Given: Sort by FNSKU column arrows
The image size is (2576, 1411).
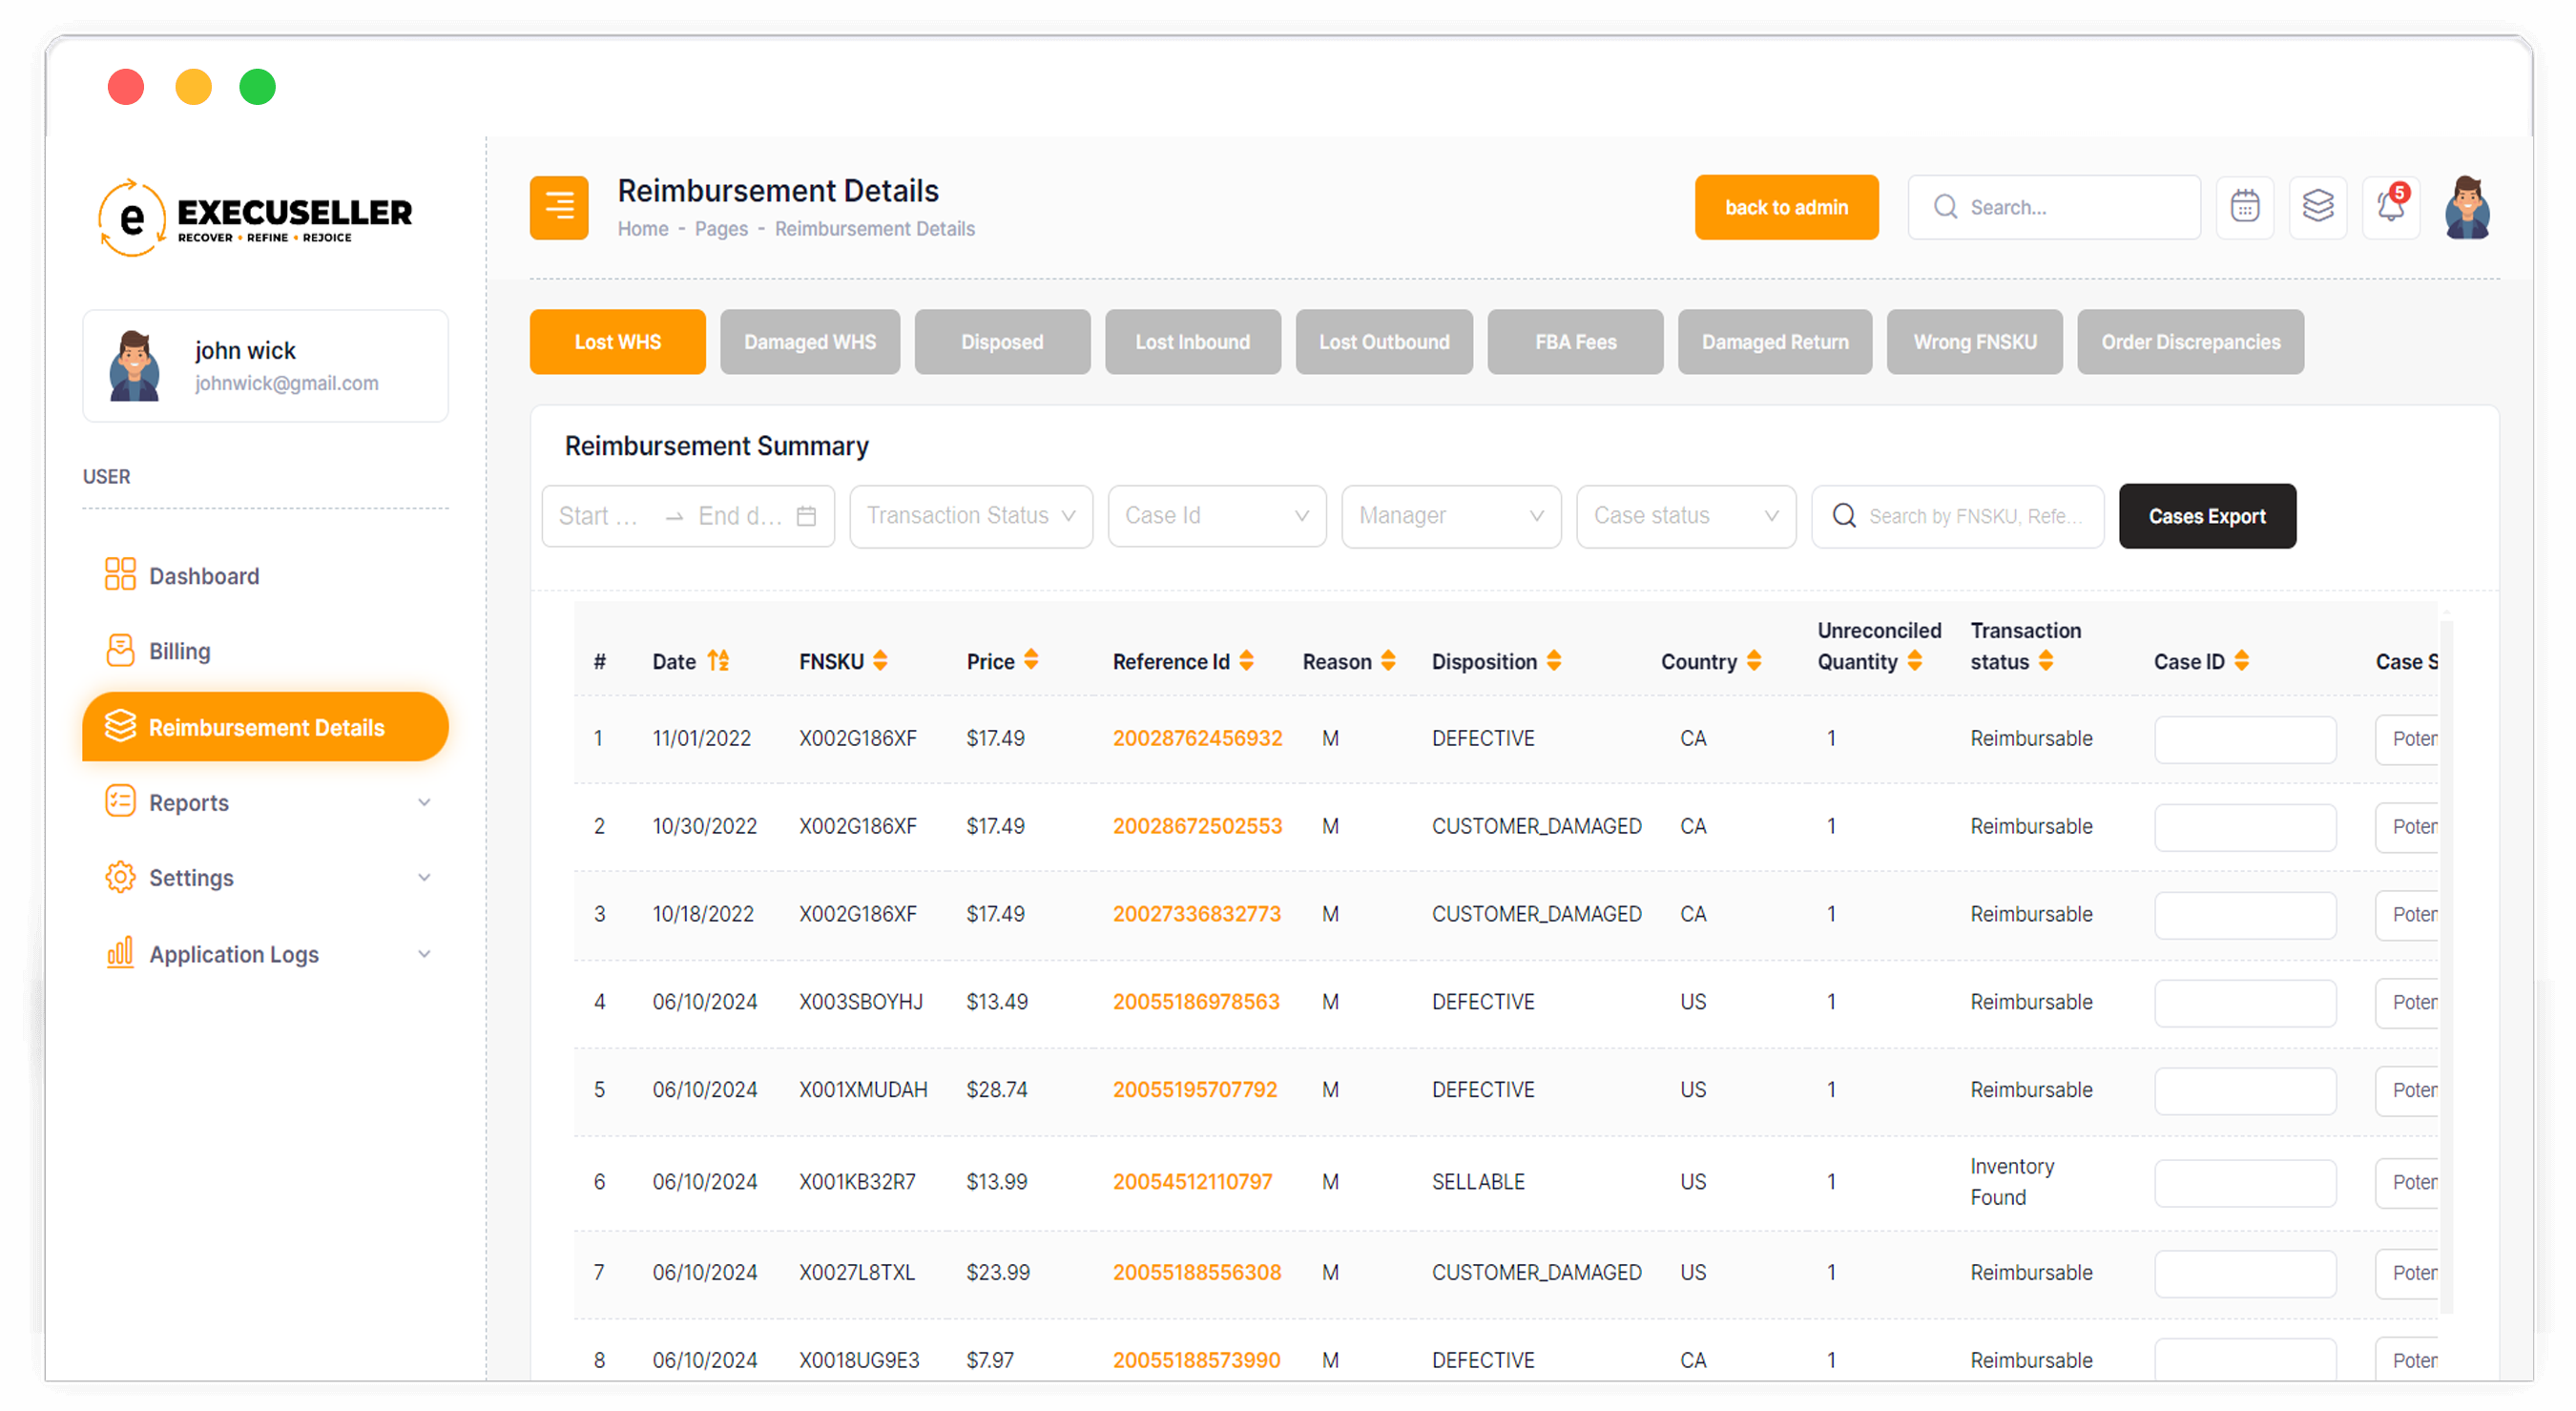Looking at the screenshot, I should pos(880,661).
